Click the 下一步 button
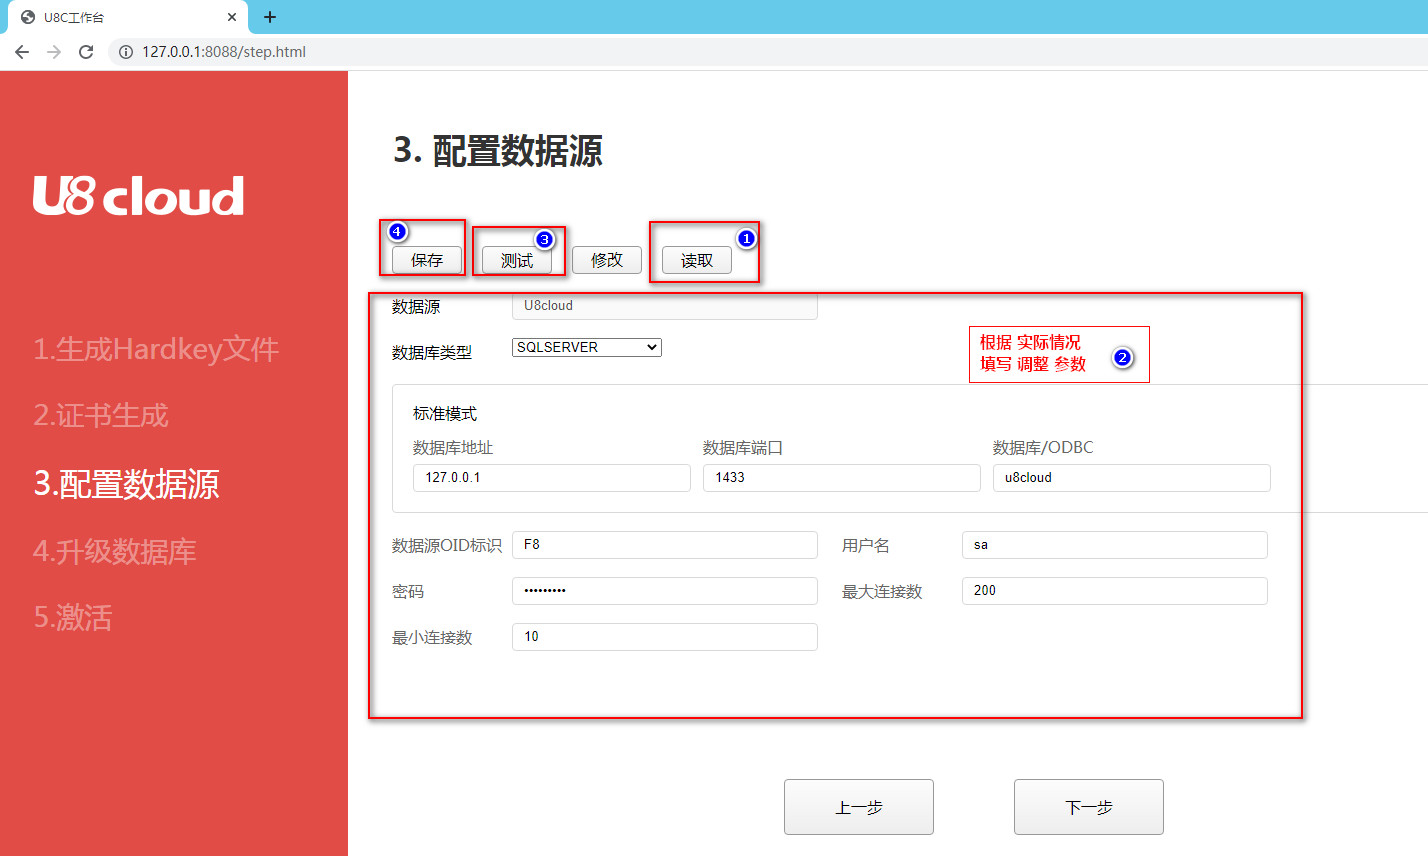Screen dimensions: 1428x856 (1088, 807)
